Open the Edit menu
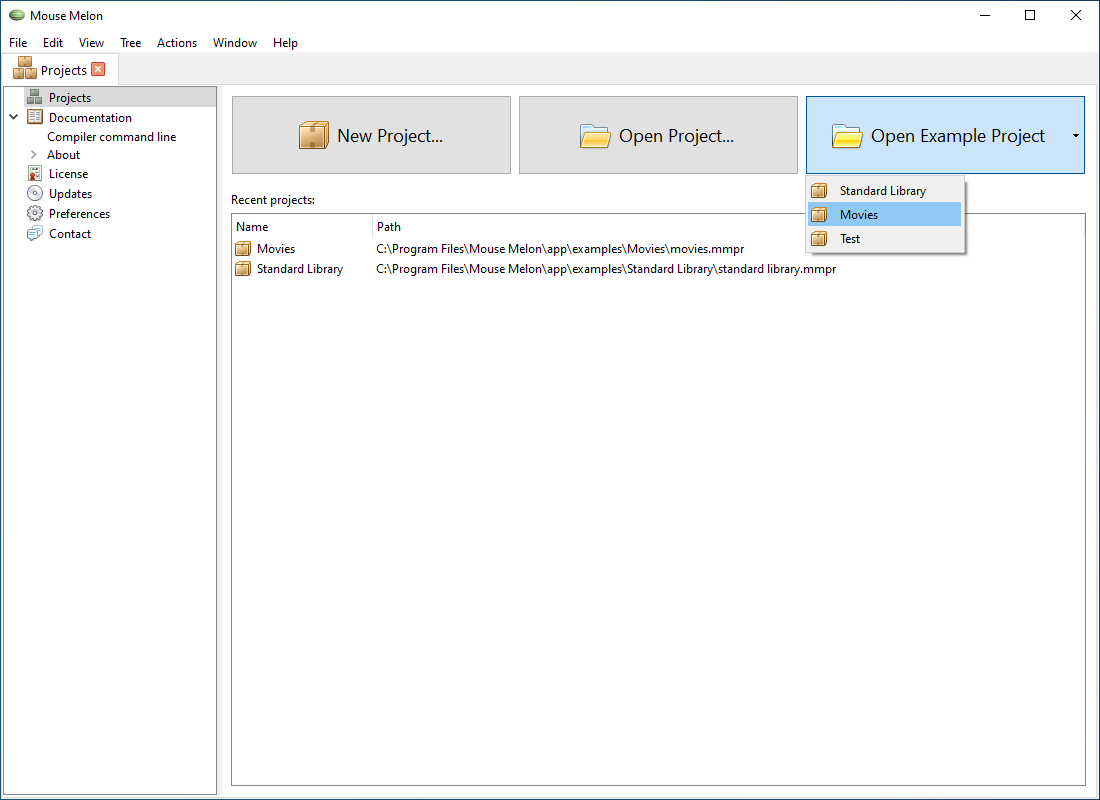 53,43
